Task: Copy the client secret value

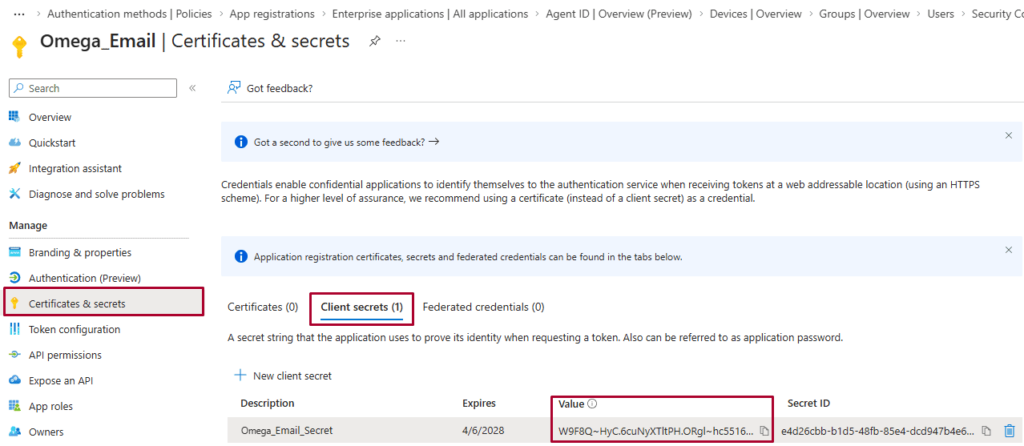Action: click(764, 431)
